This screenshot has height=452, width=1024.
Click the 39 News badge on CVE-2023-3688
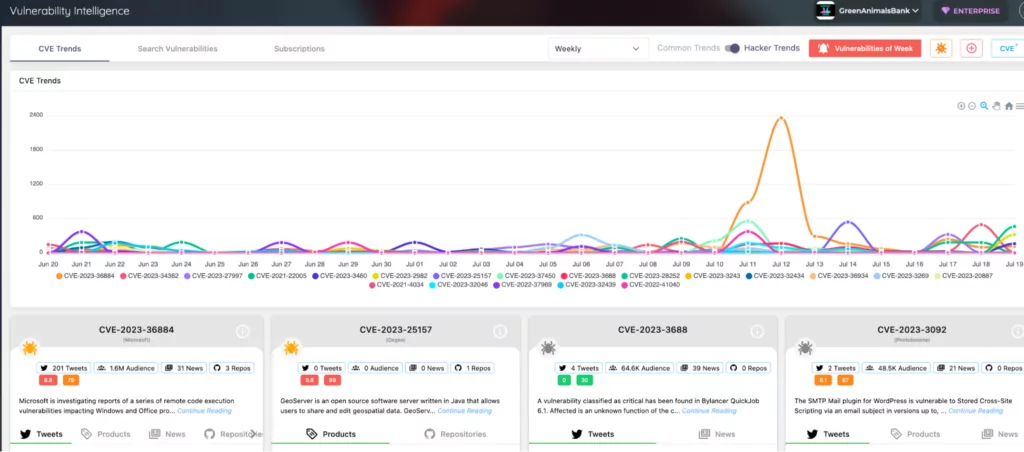coord(699,368)
